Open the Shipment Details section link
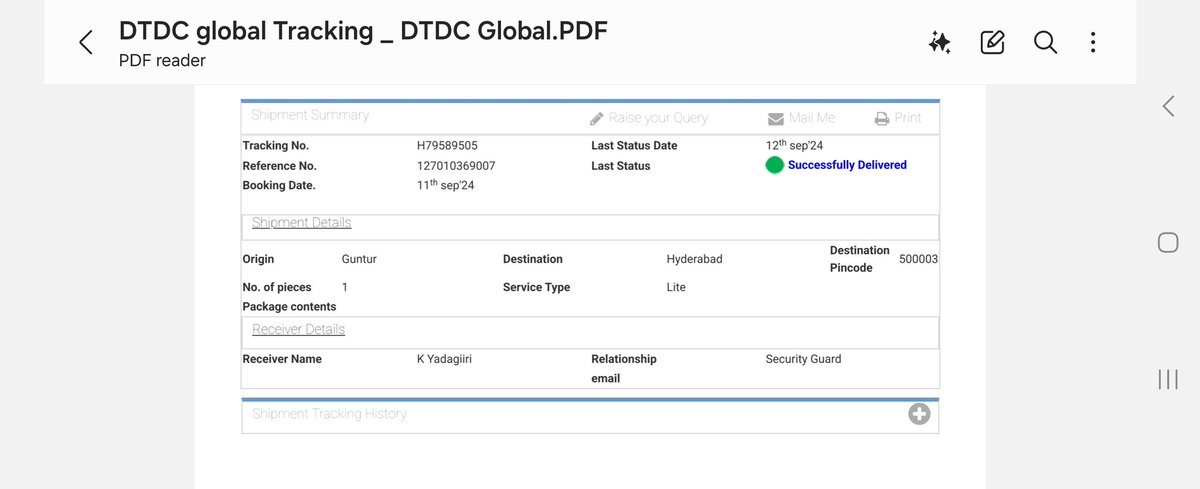Viewport: 1200px width, 489px height. 301,222
